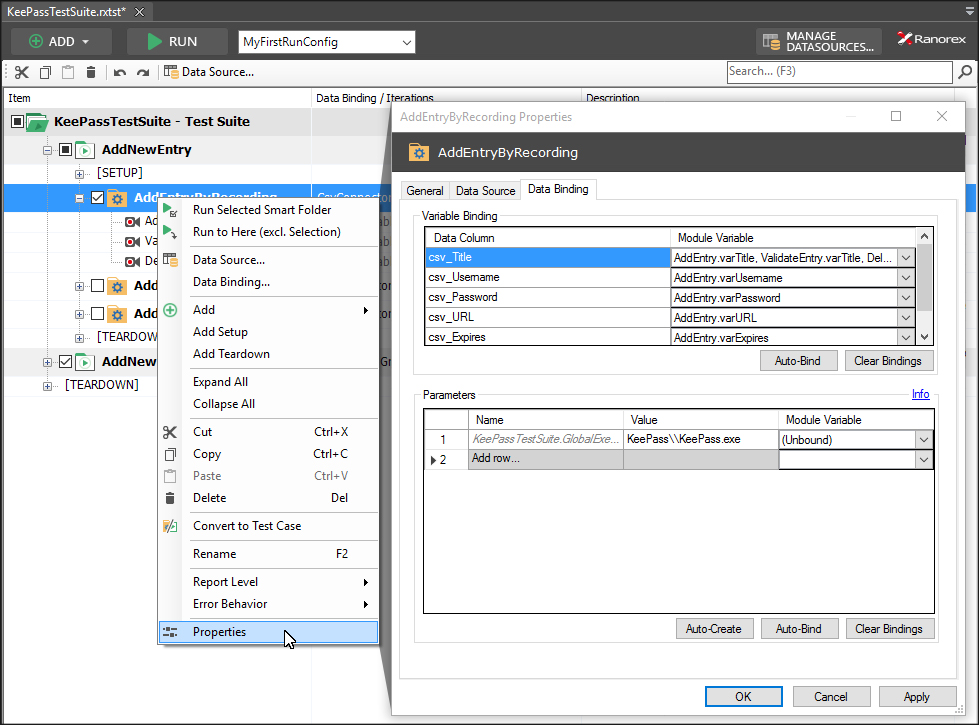Viewport: 979px width, 725px height.
Task: Toggle the AddEntryByRecording checkbox
Action: point(97,198)
